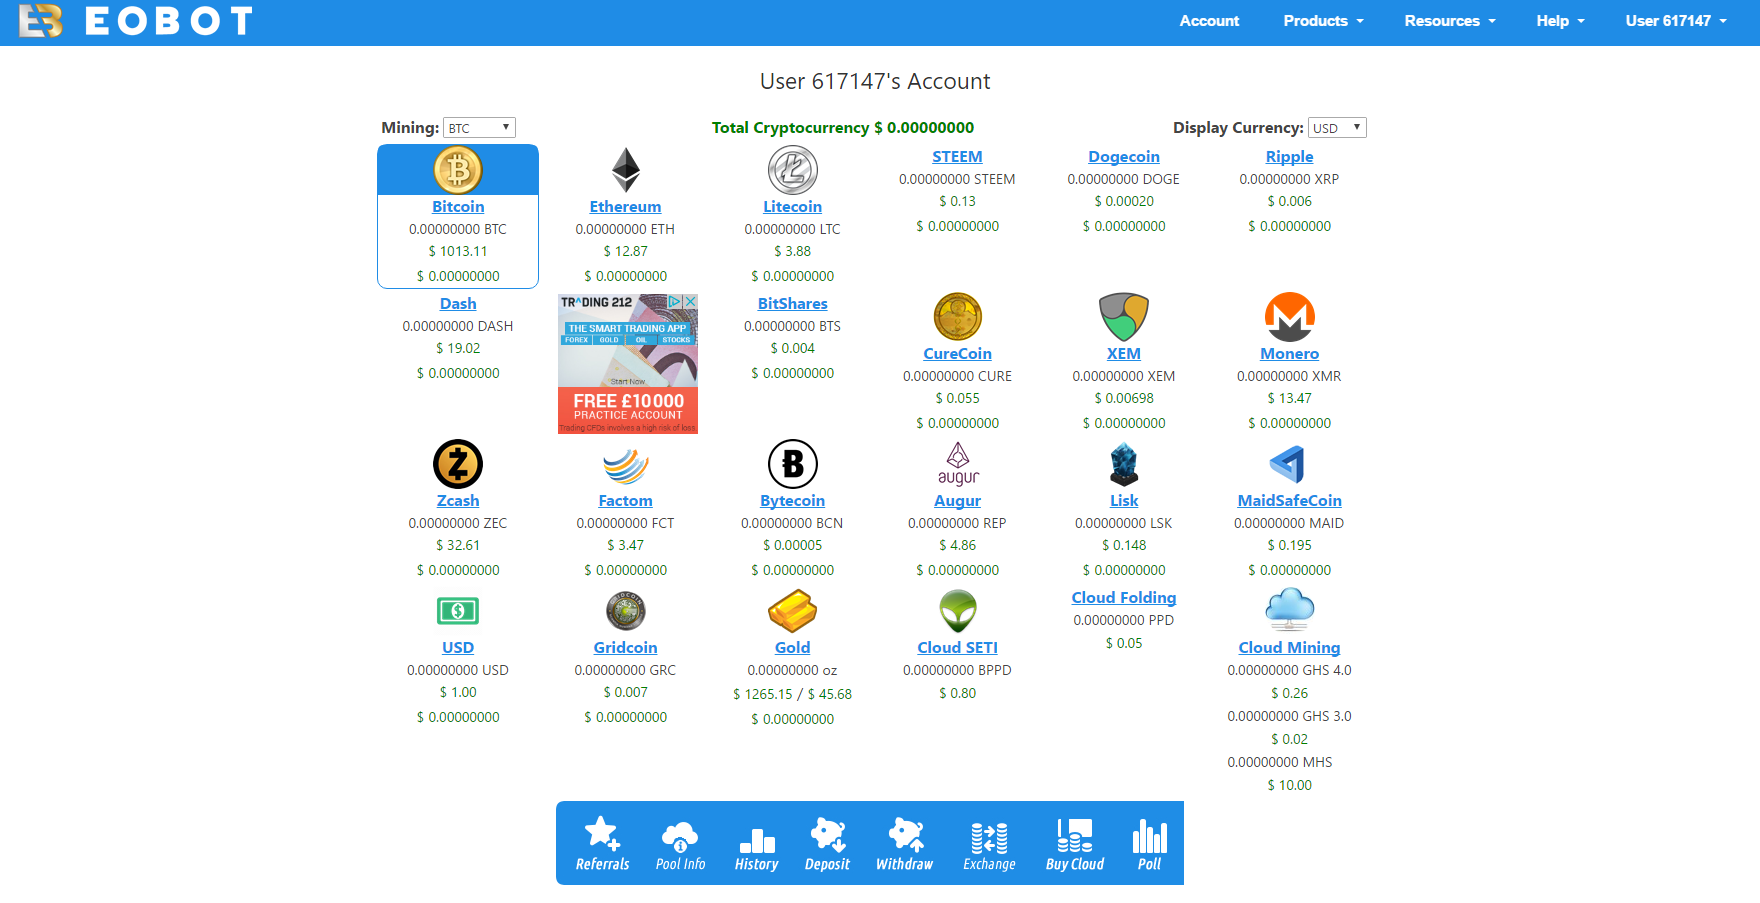The height and width of the screenshot is (903, 1760).
Task: Expand the Products menu
Action: click(1323, 21)
